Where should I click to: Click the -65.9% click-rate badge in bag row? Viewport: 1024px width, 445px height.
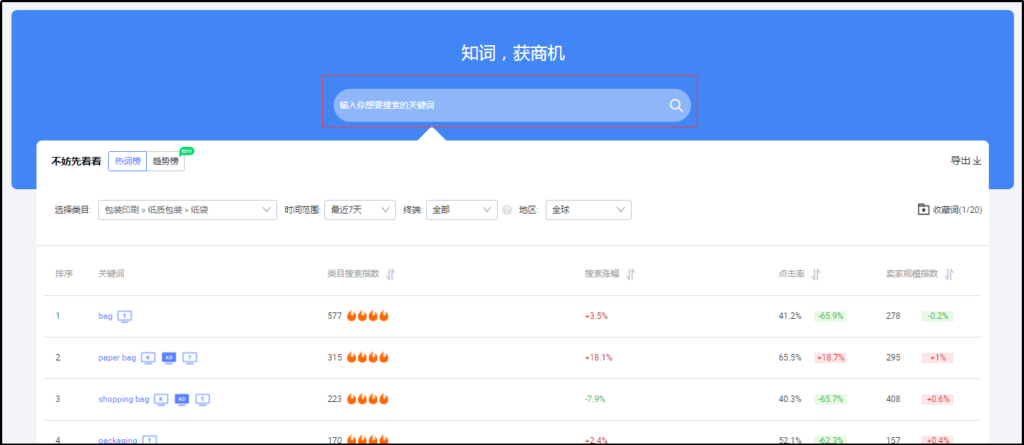click(x=830, y=316)
